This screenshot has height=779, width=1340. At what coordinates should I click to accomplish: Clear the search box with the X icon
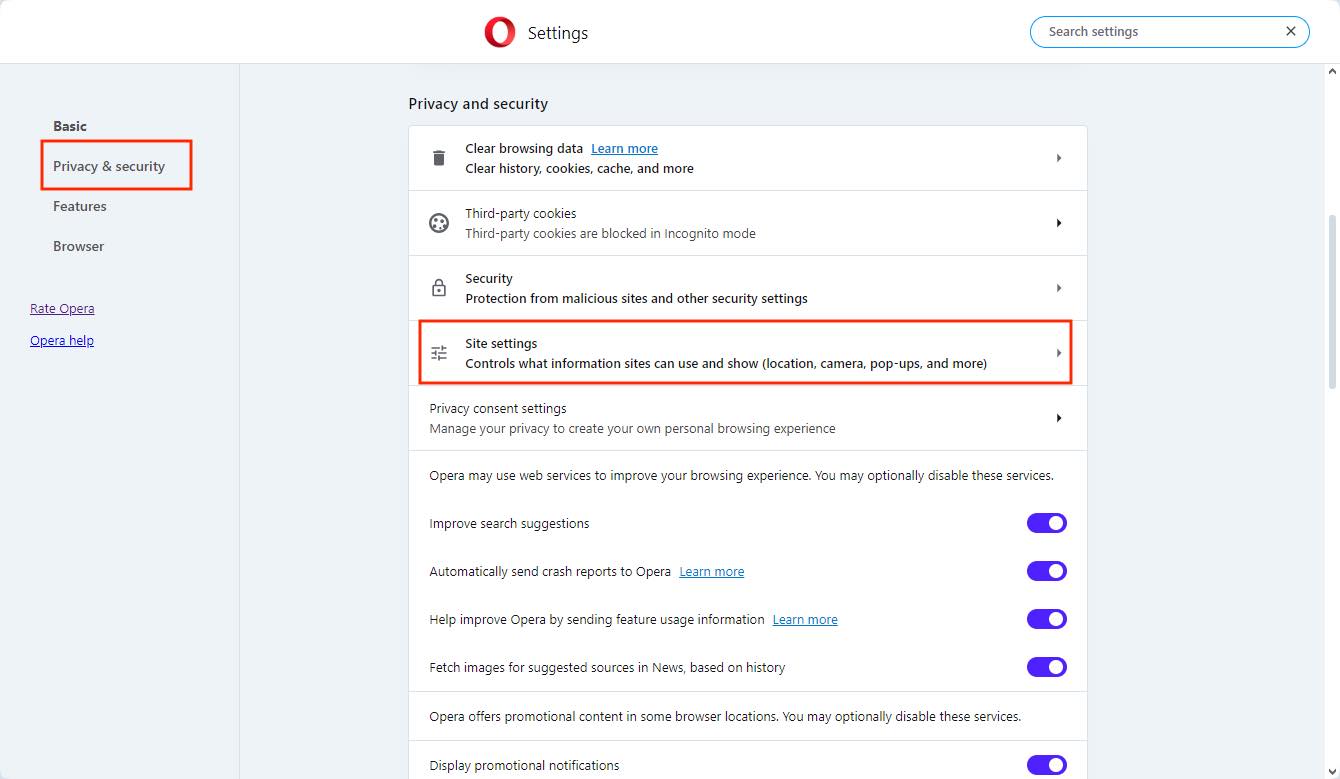pos(1291,32)
